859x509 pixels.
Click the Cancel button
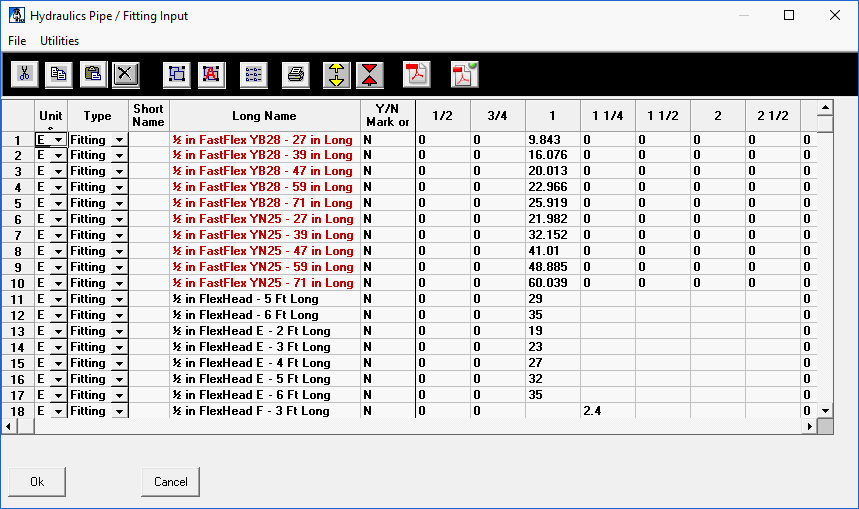(170, 482)
